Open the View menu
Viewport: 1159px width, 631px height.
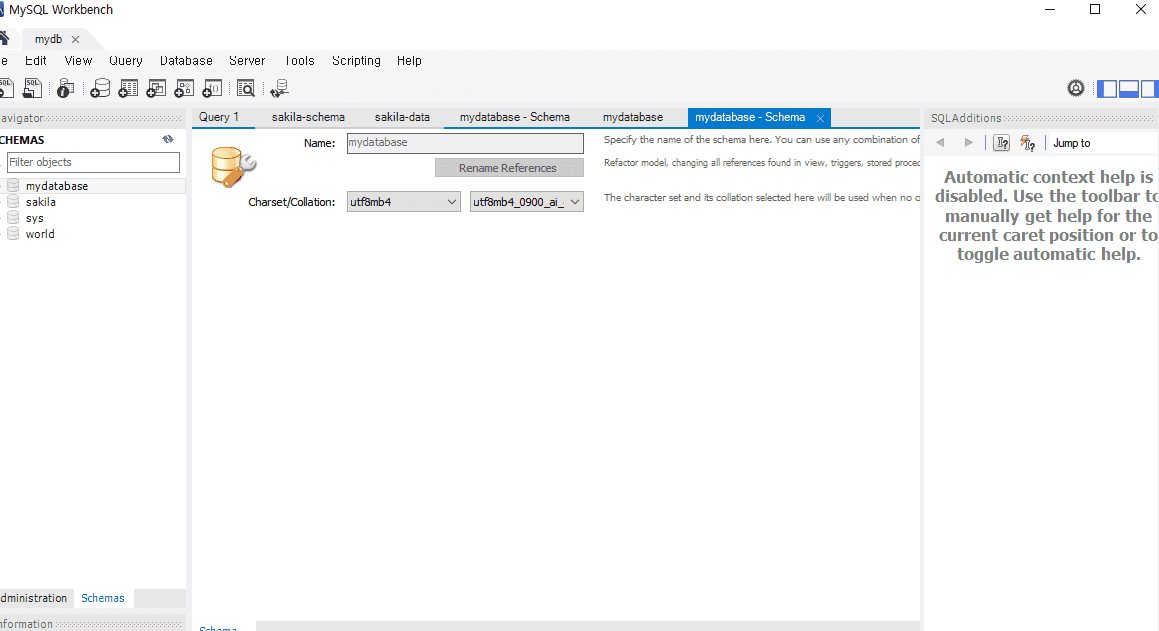[x=78, y=61]
